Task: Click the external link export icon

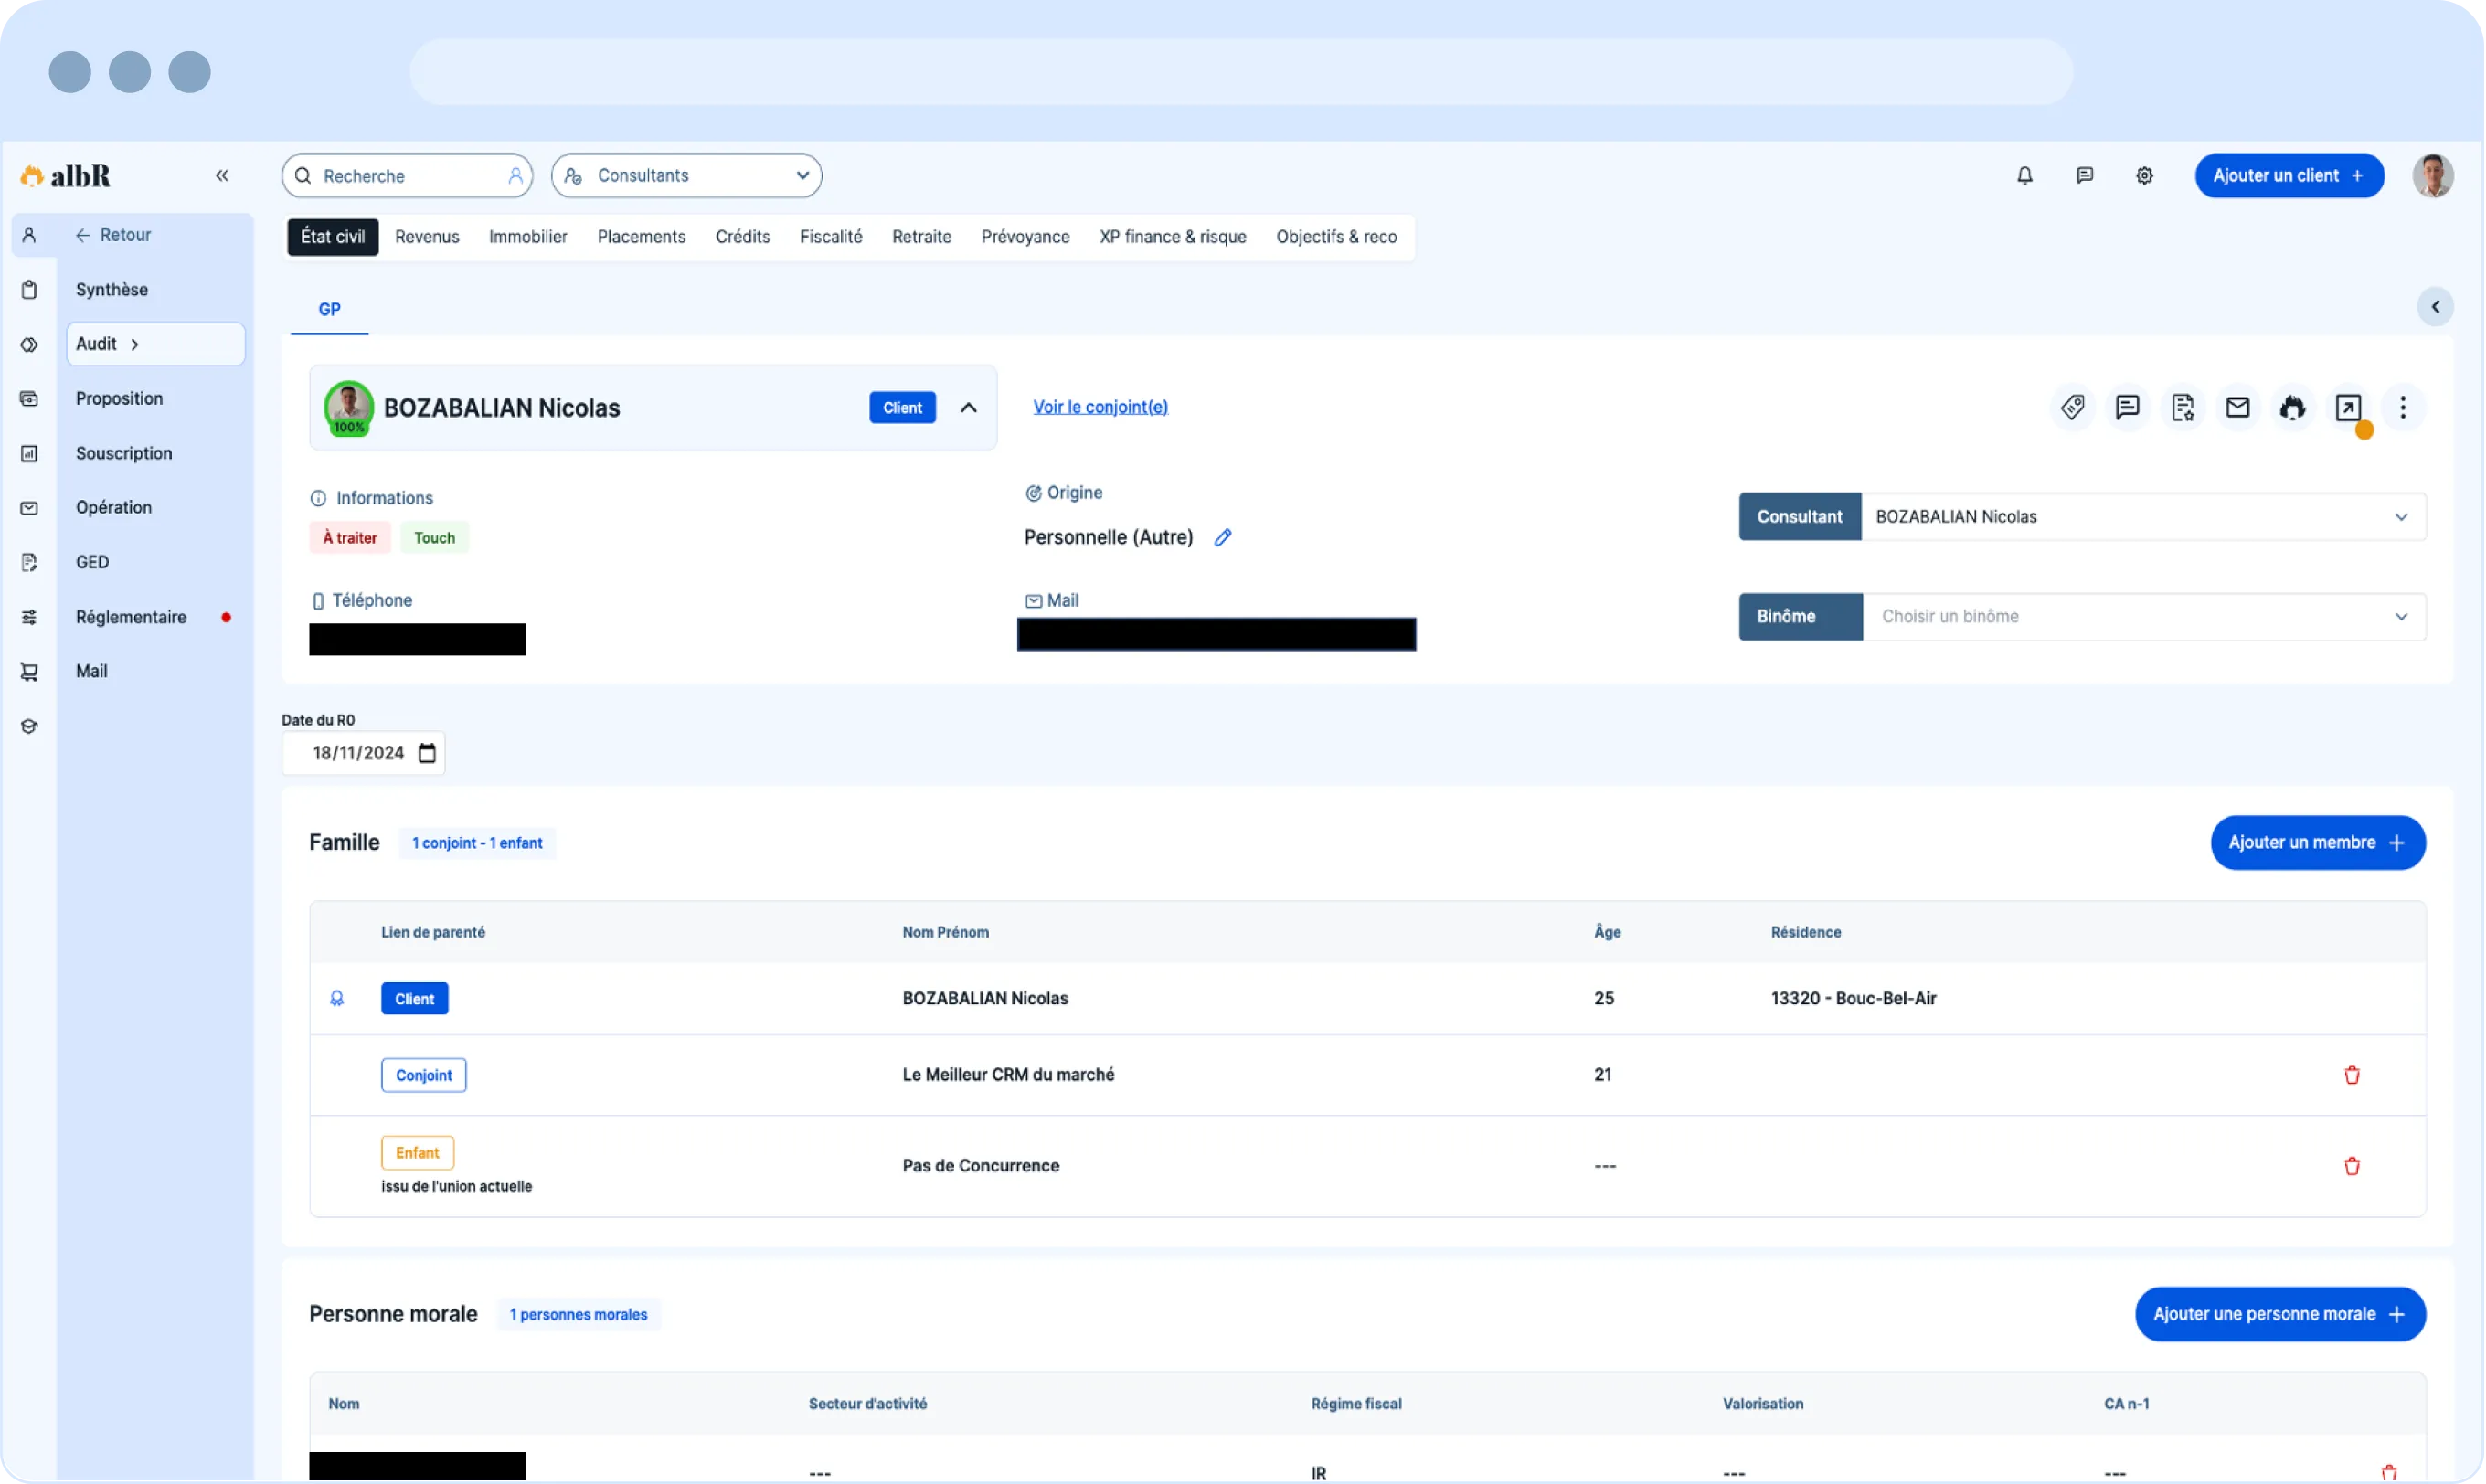Action: click(2347, 407)
